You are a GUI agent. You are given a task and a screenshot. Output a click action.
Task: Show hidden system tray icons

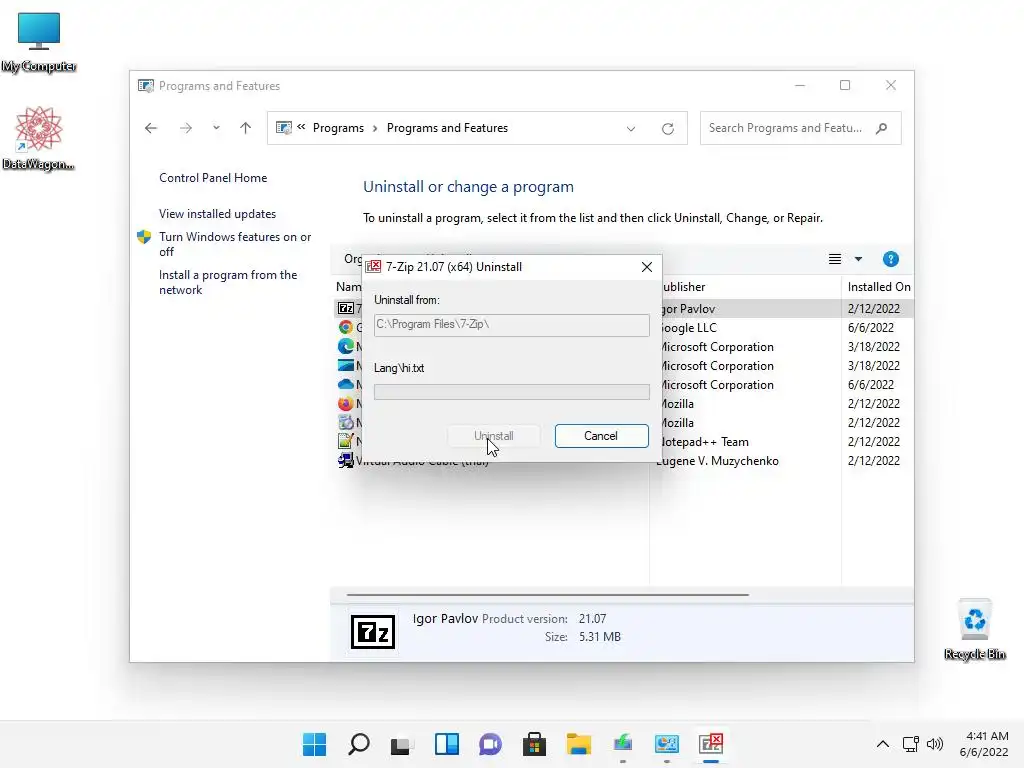point(882,744)
